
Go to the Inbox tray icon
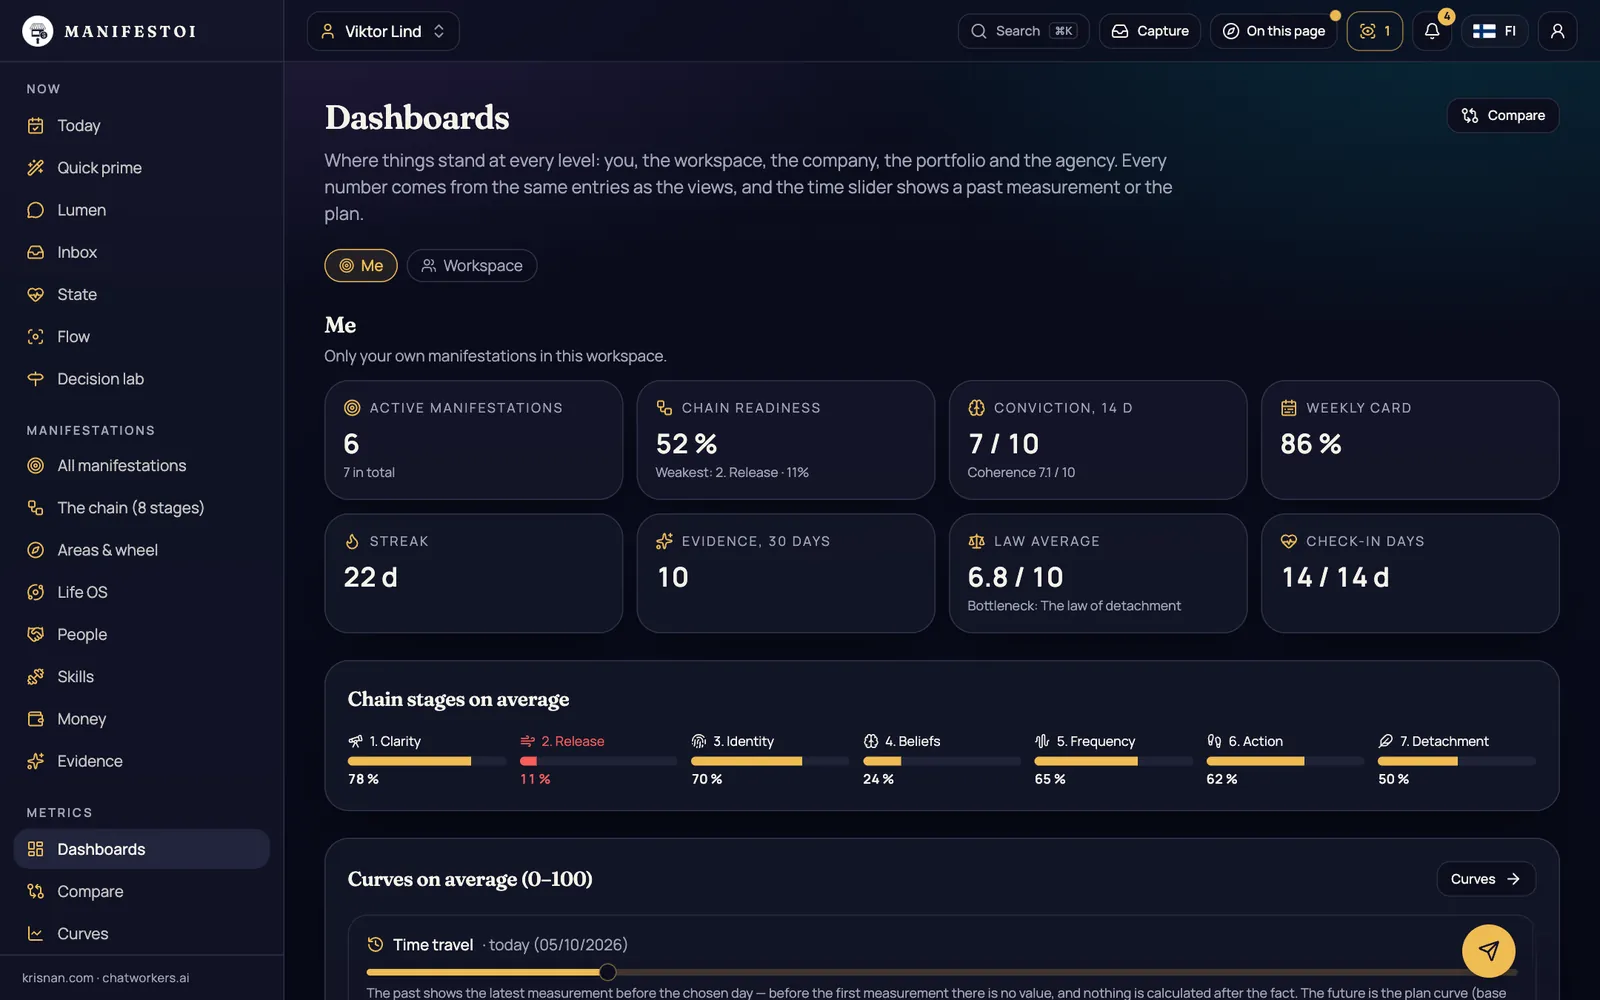tap(36, 252)
